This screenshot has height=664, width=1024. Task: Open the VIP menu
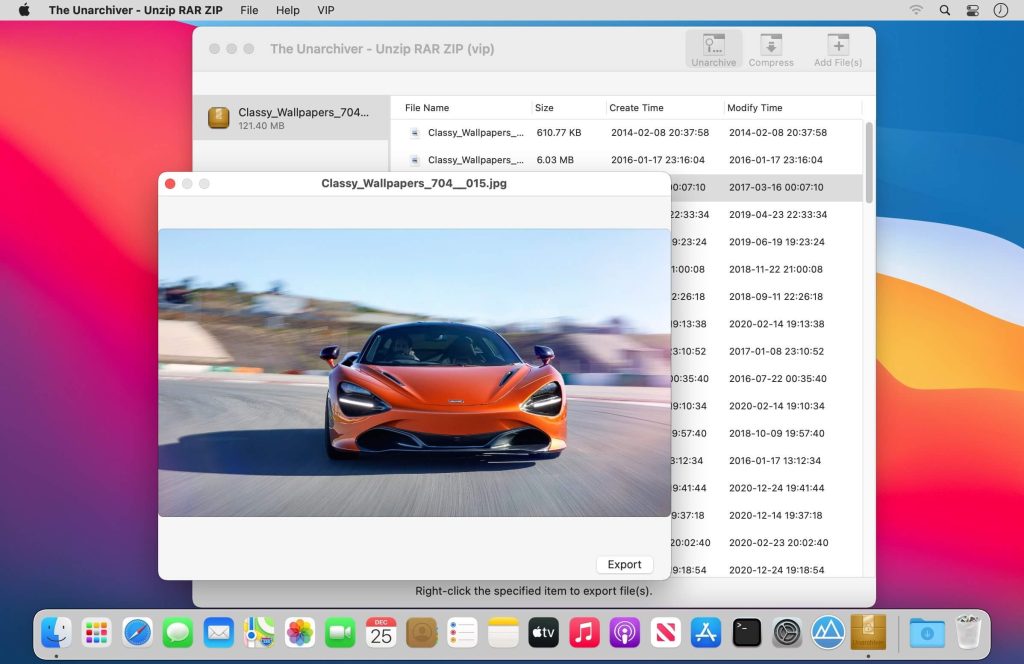coord(326,10)
